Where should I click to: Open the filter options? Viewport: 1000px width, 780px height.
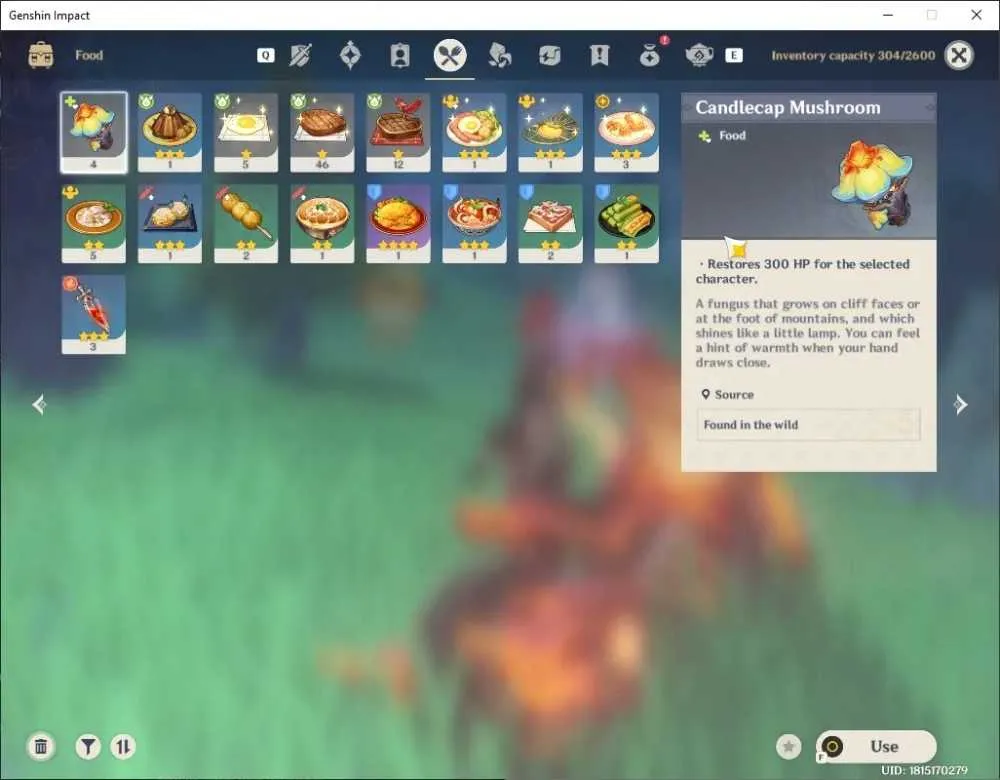[x=88, y=746]
